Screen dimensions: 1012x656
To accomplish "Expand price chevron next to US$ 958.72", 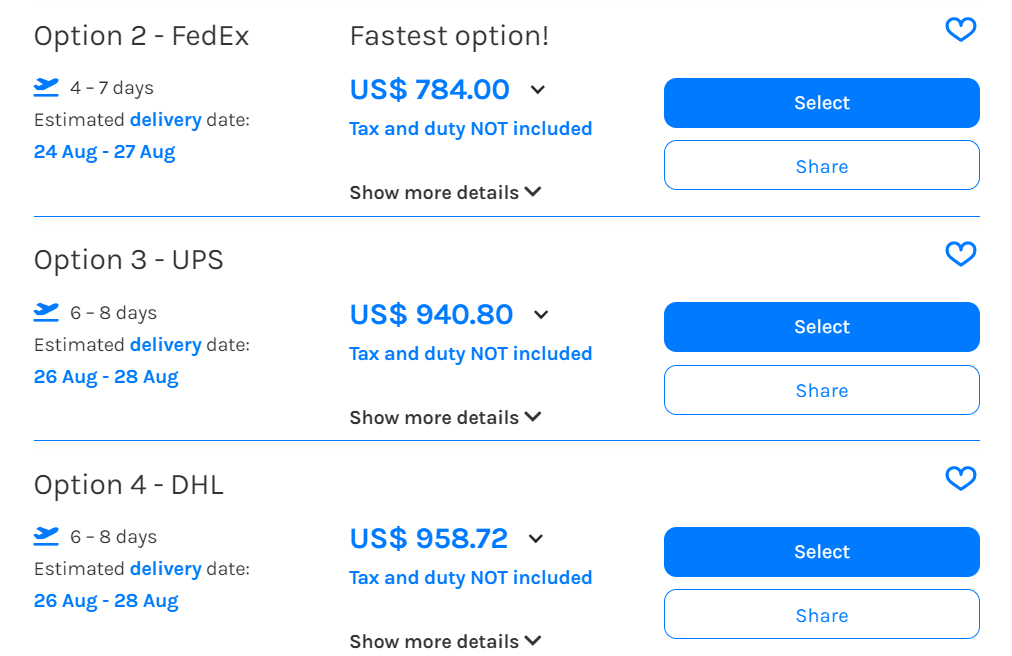I will (536, 538).
